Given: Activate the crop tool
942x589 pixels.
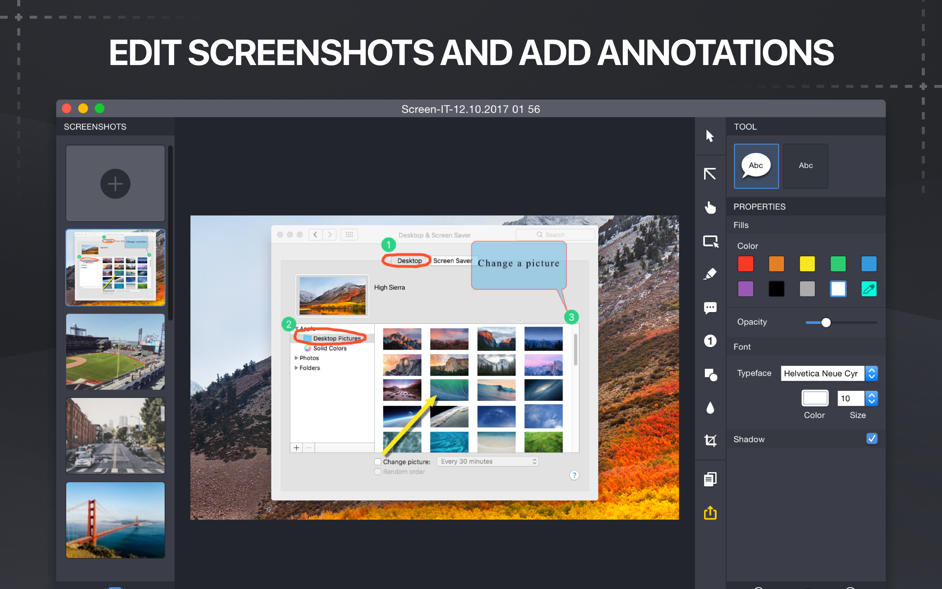Looking at the screenshot, I should click(x=710, y=441).
